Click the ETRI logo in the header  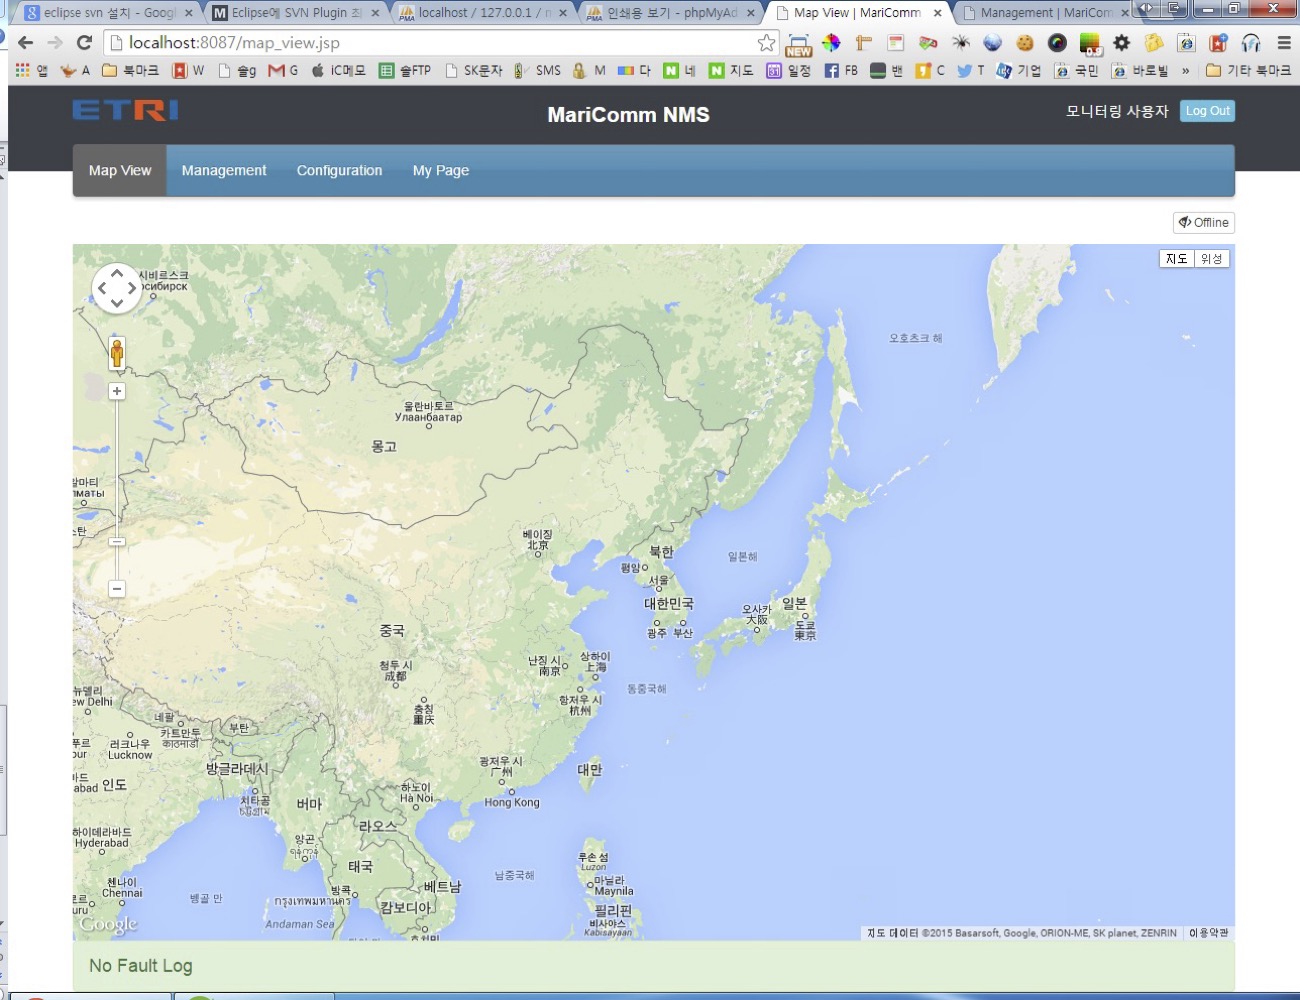click(122, 111)
